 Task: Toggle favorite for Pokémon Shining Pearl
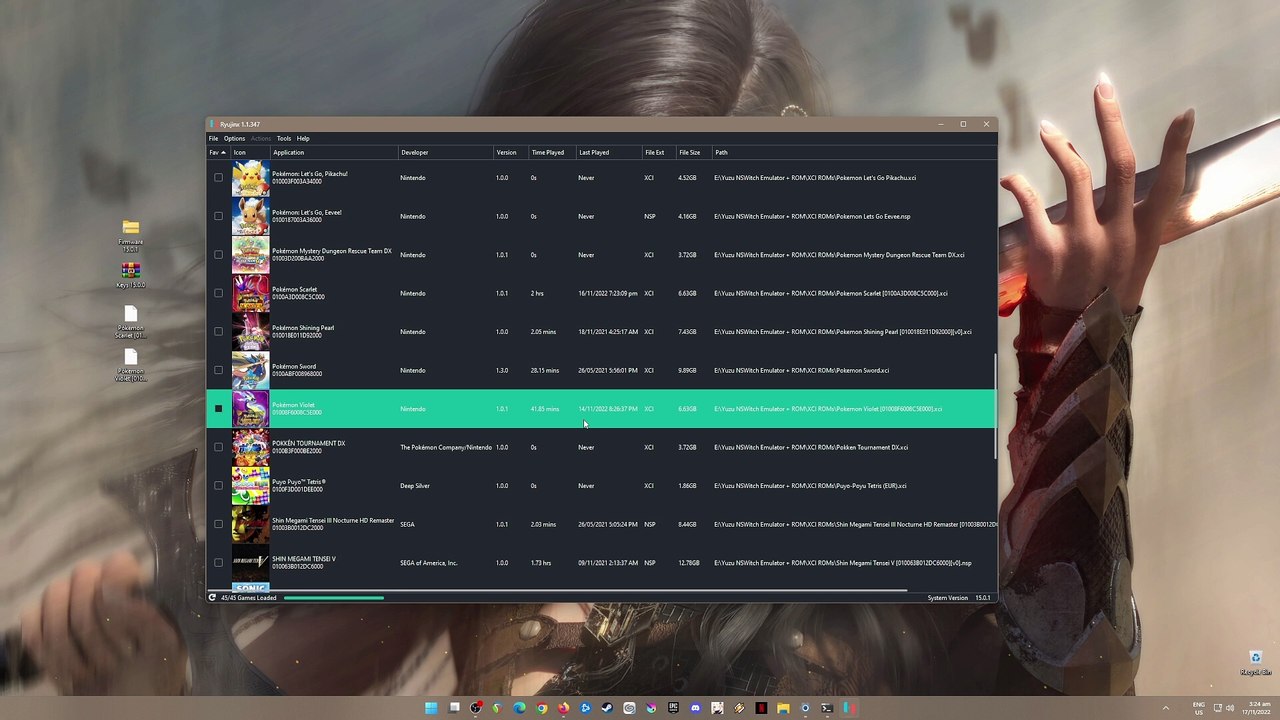[x=218, y=332]
